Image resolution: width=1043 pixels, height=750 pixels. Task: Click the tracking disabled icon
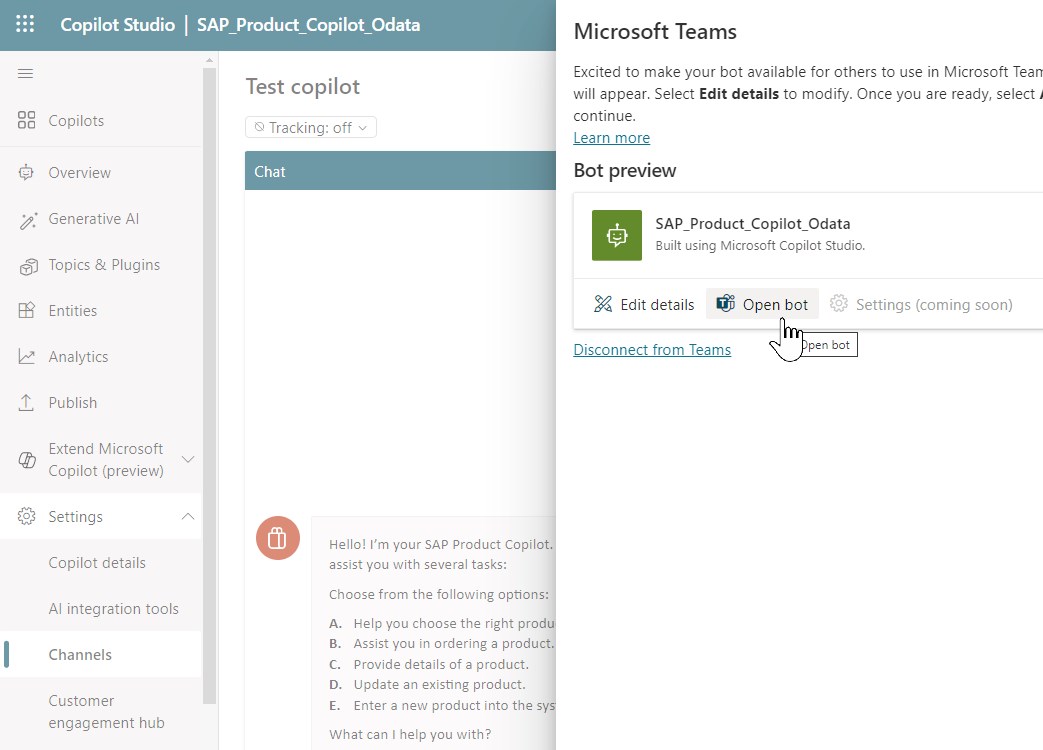pyautogui.click(x=259, y=126)
